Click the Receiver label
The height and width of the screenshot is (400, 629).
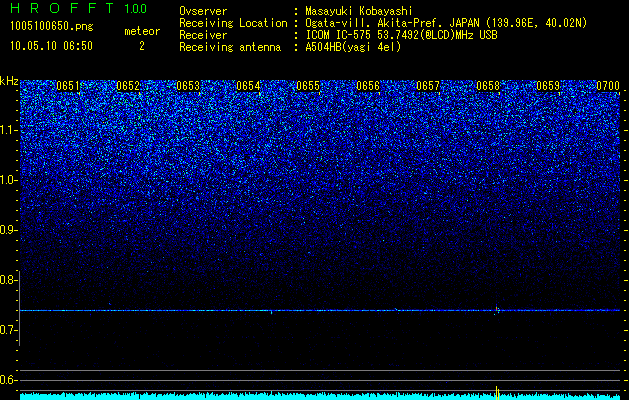click(203, 35)
